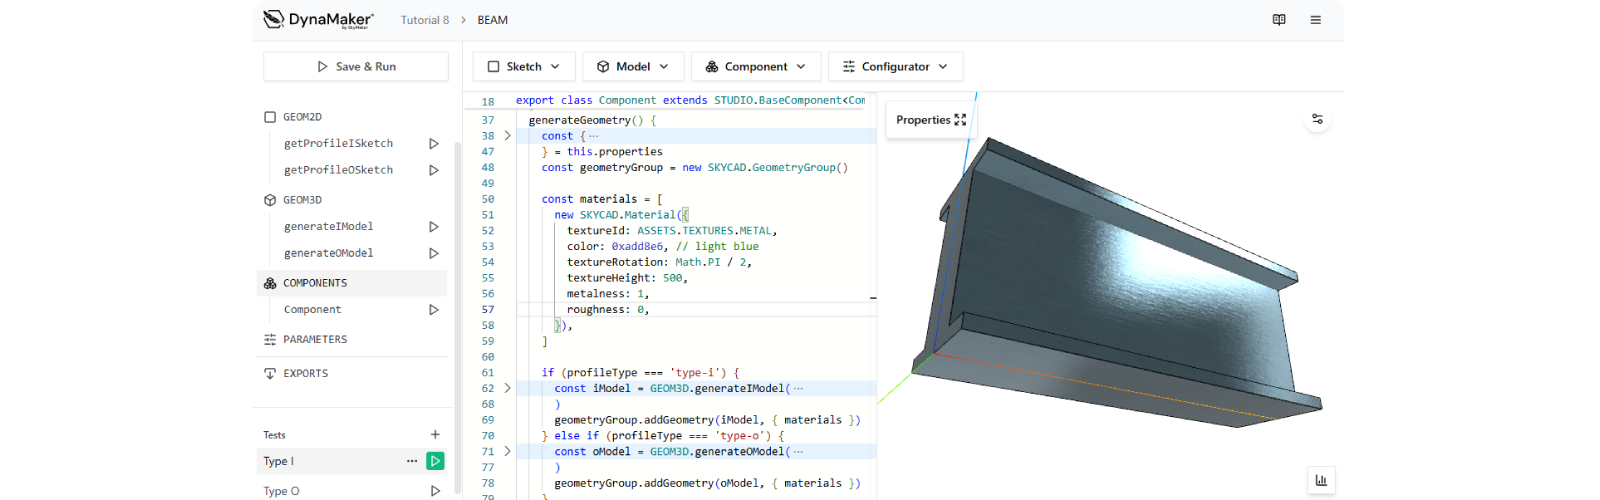
Task: Add a new test with plus icon
Action: pos(435,435)
